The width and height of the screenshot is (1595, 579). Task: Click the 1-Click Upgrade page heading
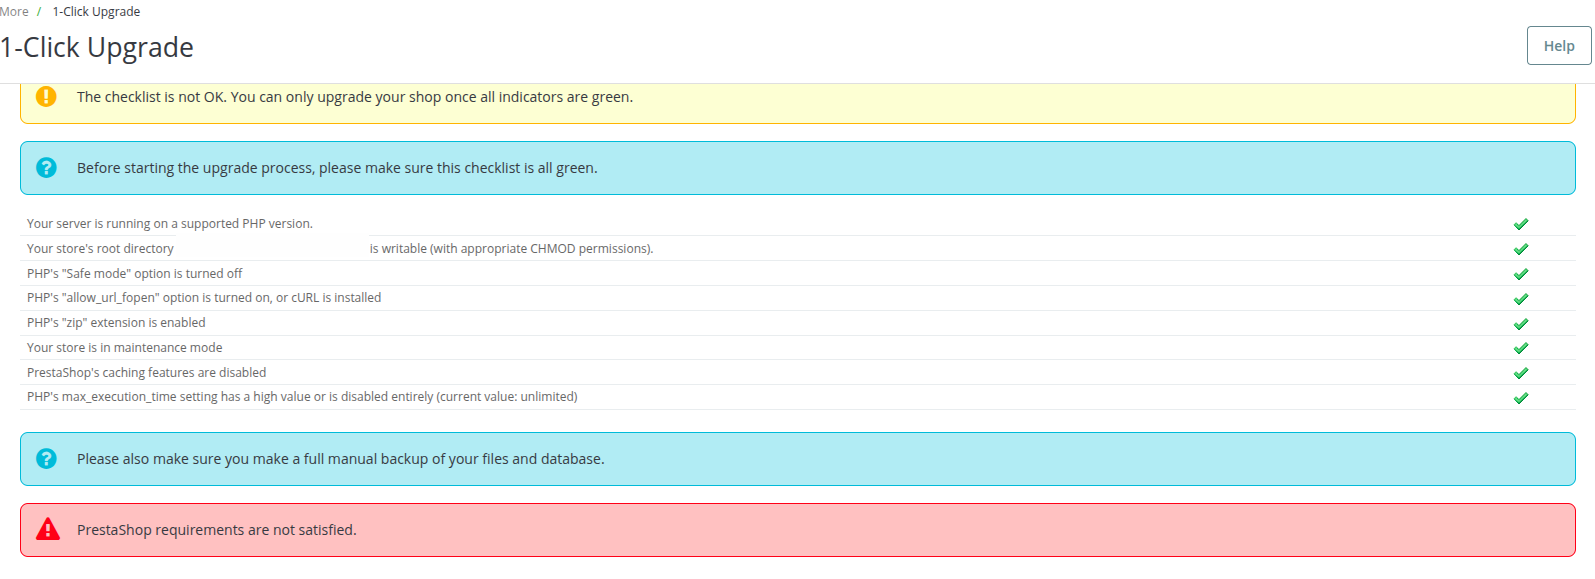pos(97,48)
